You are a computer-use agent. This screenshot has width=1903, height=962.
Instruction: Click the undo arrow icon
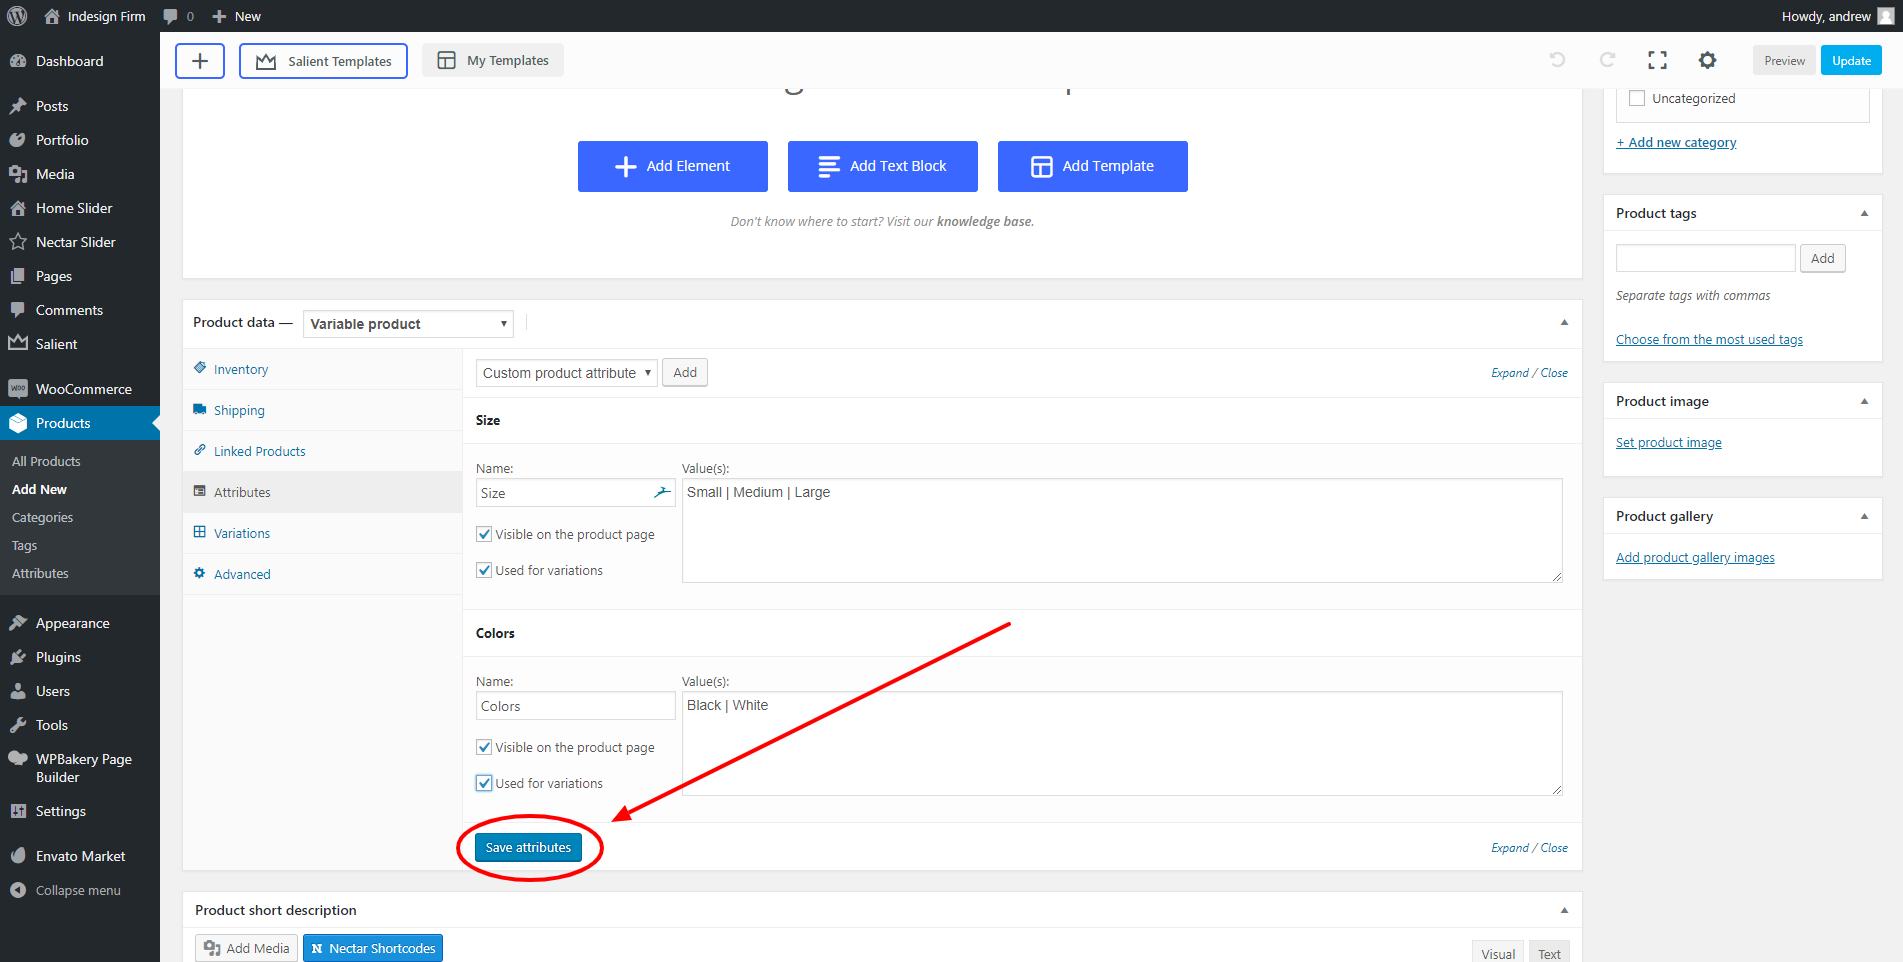tap(1557, 60)
